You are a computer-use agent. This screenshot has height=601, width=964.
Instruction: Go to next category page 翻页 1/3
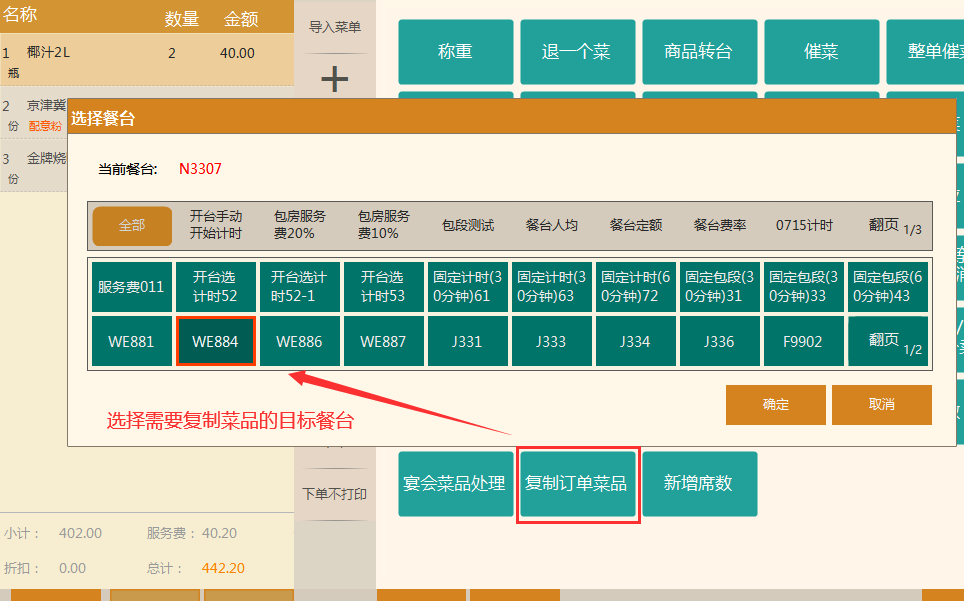point(894,226)
